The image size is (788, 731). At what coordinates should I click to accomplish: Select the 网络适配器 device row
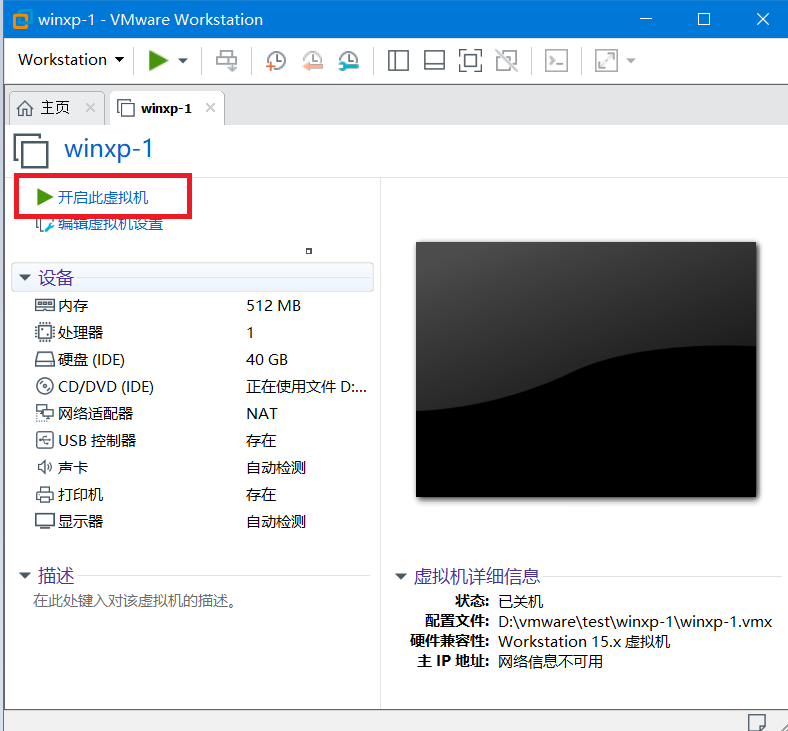pyautogui.click(x=201, y=413)
